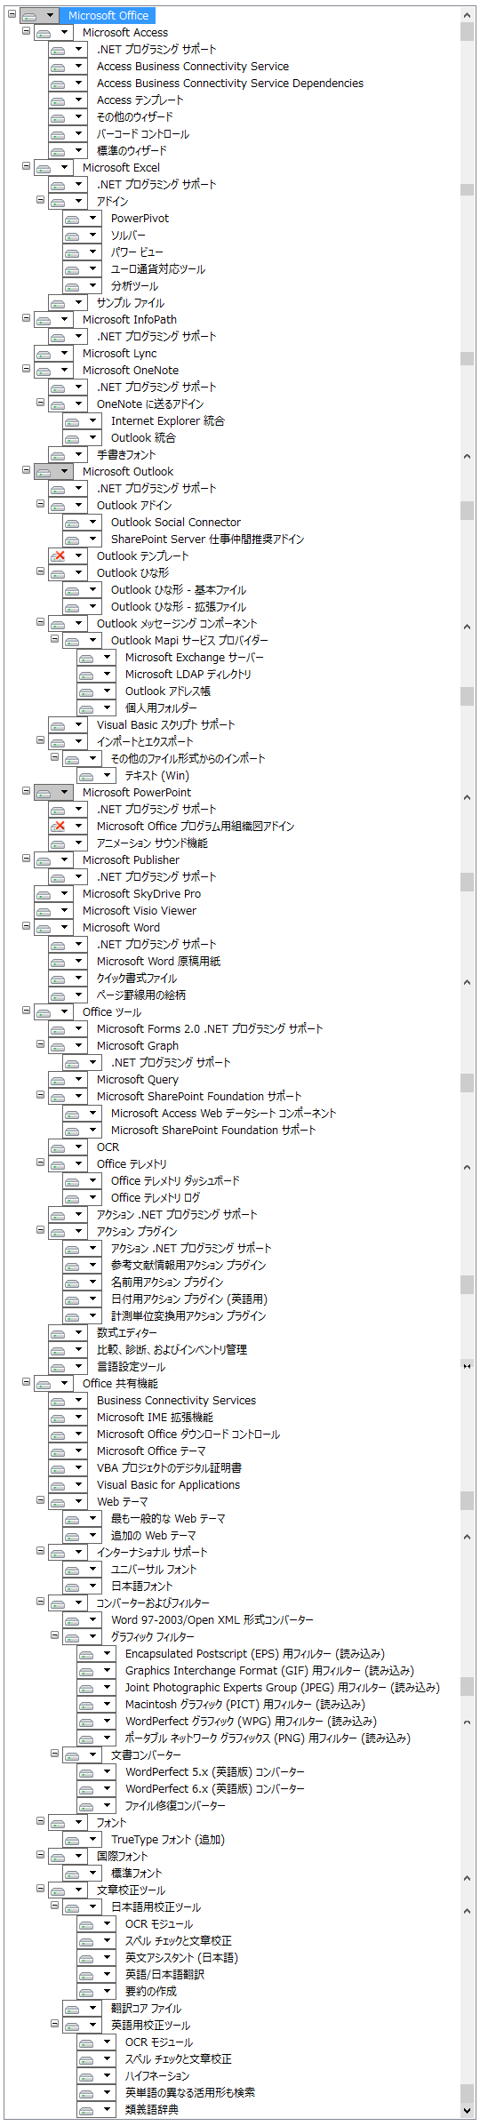Open install options dropdown for ユニバーサル フォント
Viewport: 480px width, 2126px height.
(93, 1570)
